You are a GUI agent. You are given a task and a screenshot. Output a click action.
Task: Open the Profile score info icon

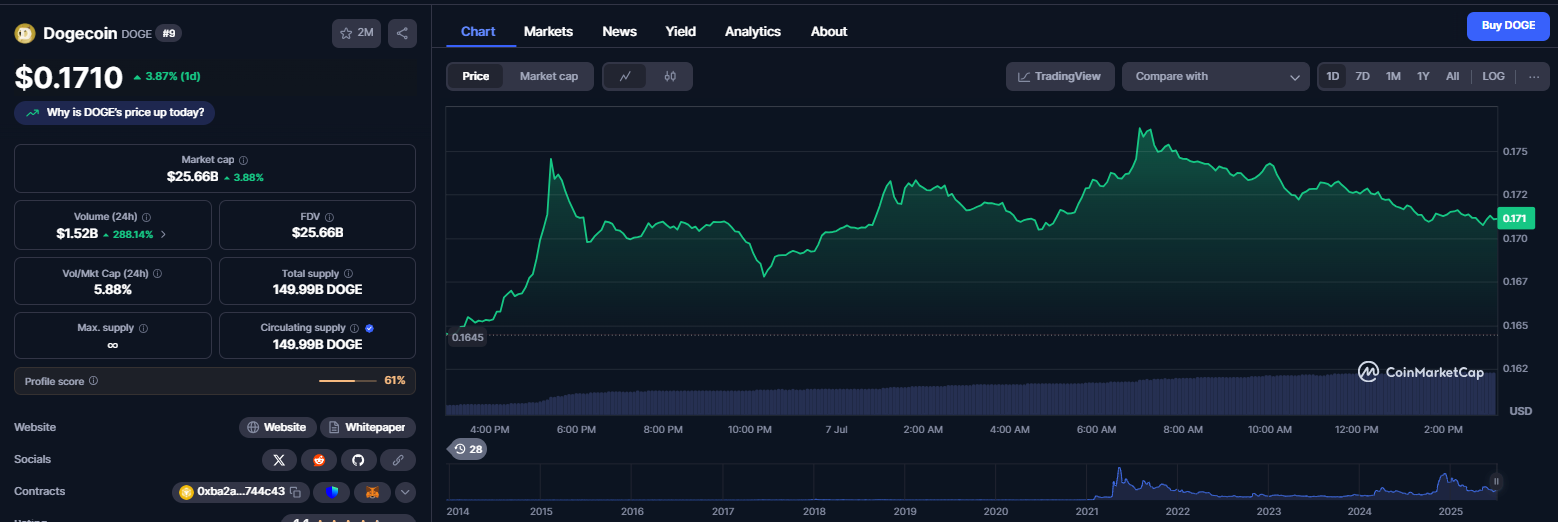tap(93, 381)
